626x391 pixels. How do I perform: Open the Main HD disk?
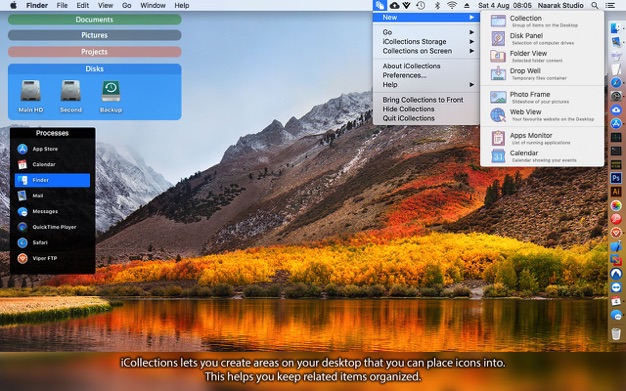click(x=31, y=96)
